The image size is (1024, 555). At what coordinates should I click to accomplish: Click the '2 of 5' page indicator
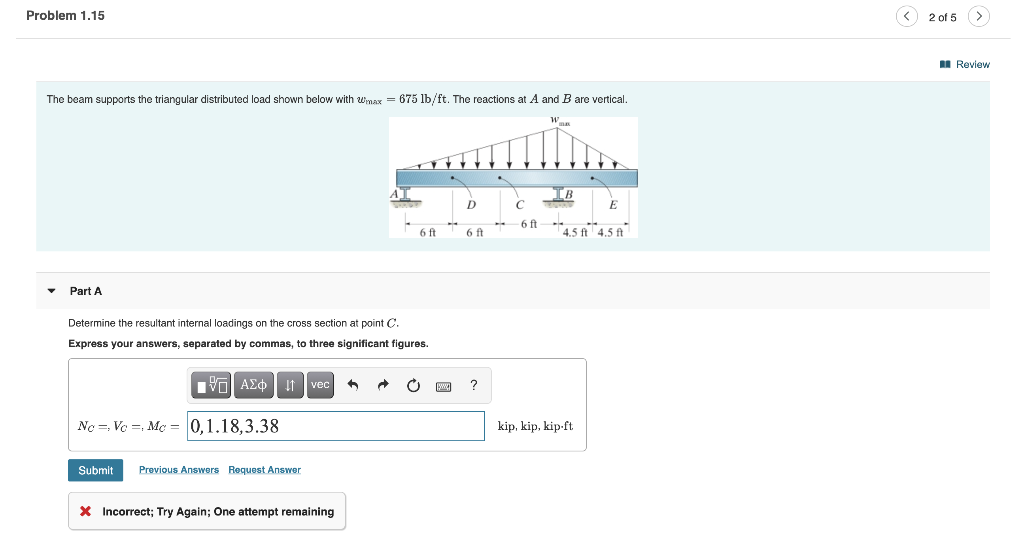click(x=942, y=17)
